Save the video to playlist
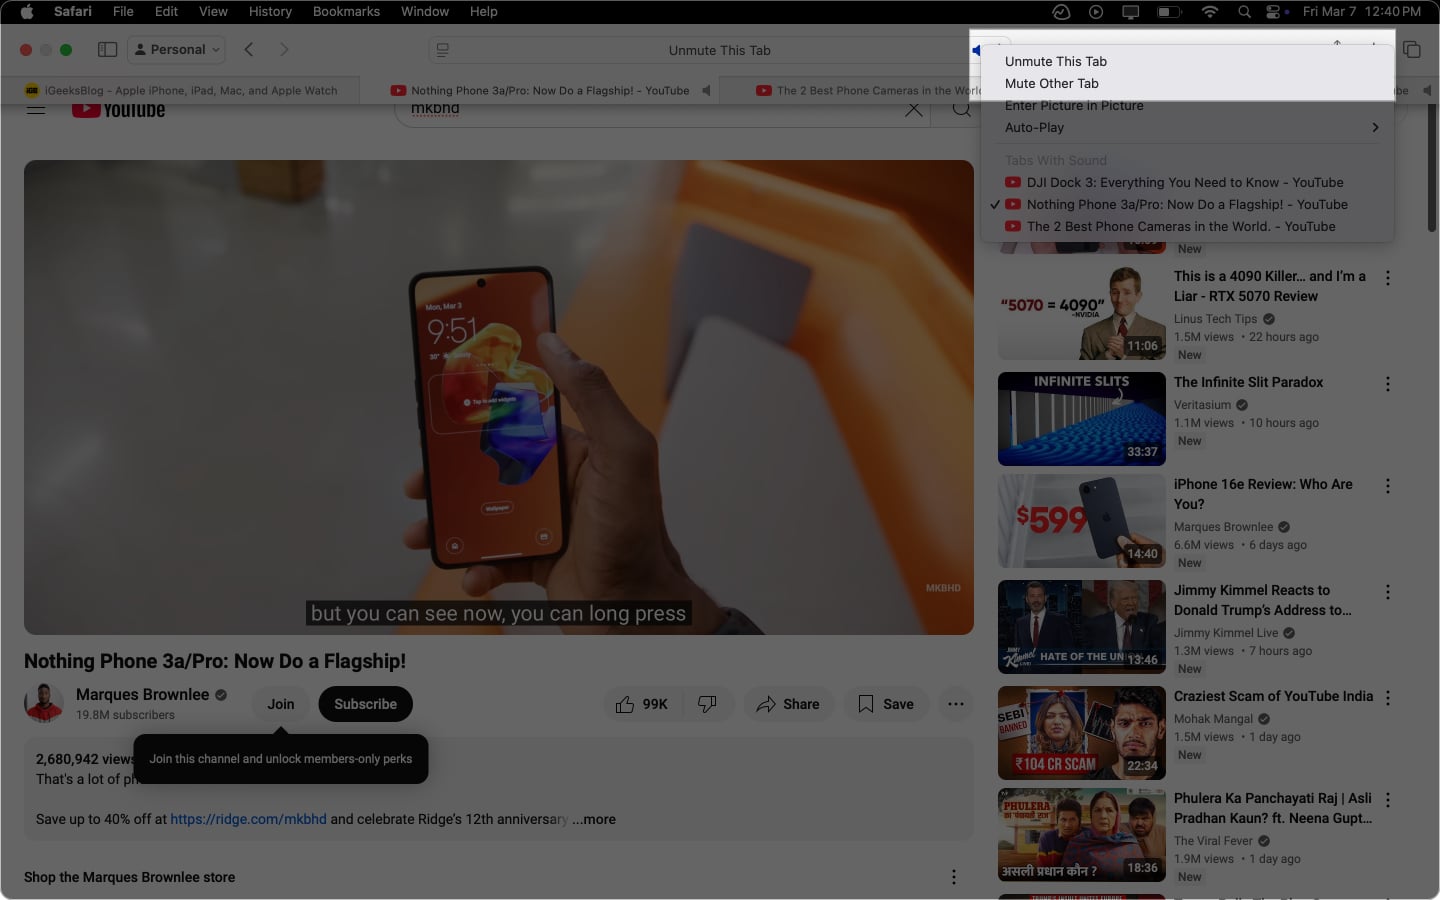Image resolution: width=1440 pixels, height=900 pixels. coord(886,704)
